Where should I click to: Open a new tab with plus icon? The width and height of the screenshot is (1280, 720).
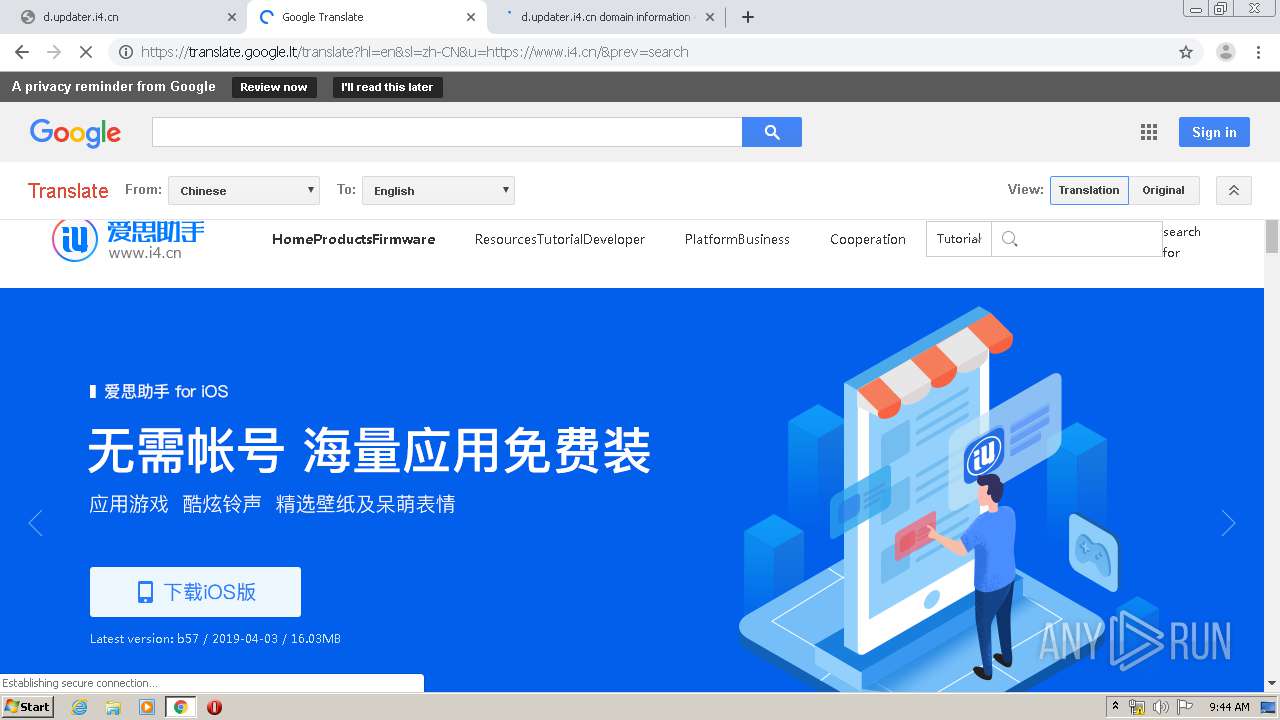(748, 17)
